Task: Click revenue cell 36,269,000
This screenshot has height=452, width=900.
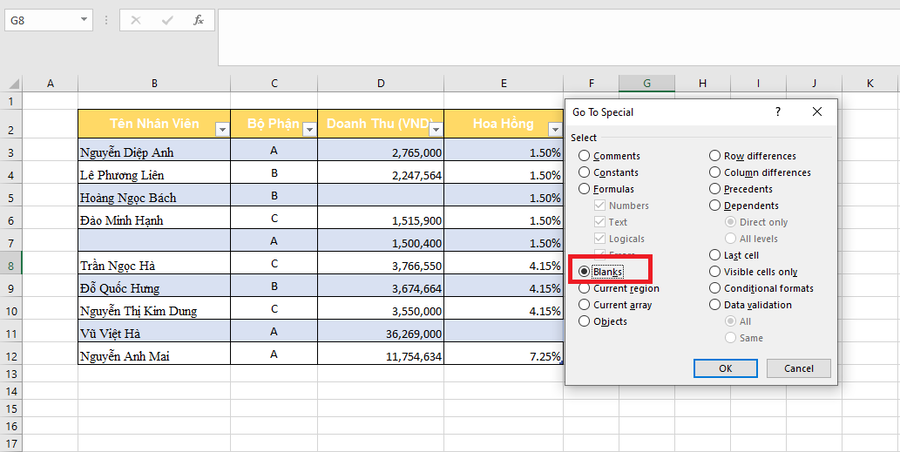Action: (381, 333)
